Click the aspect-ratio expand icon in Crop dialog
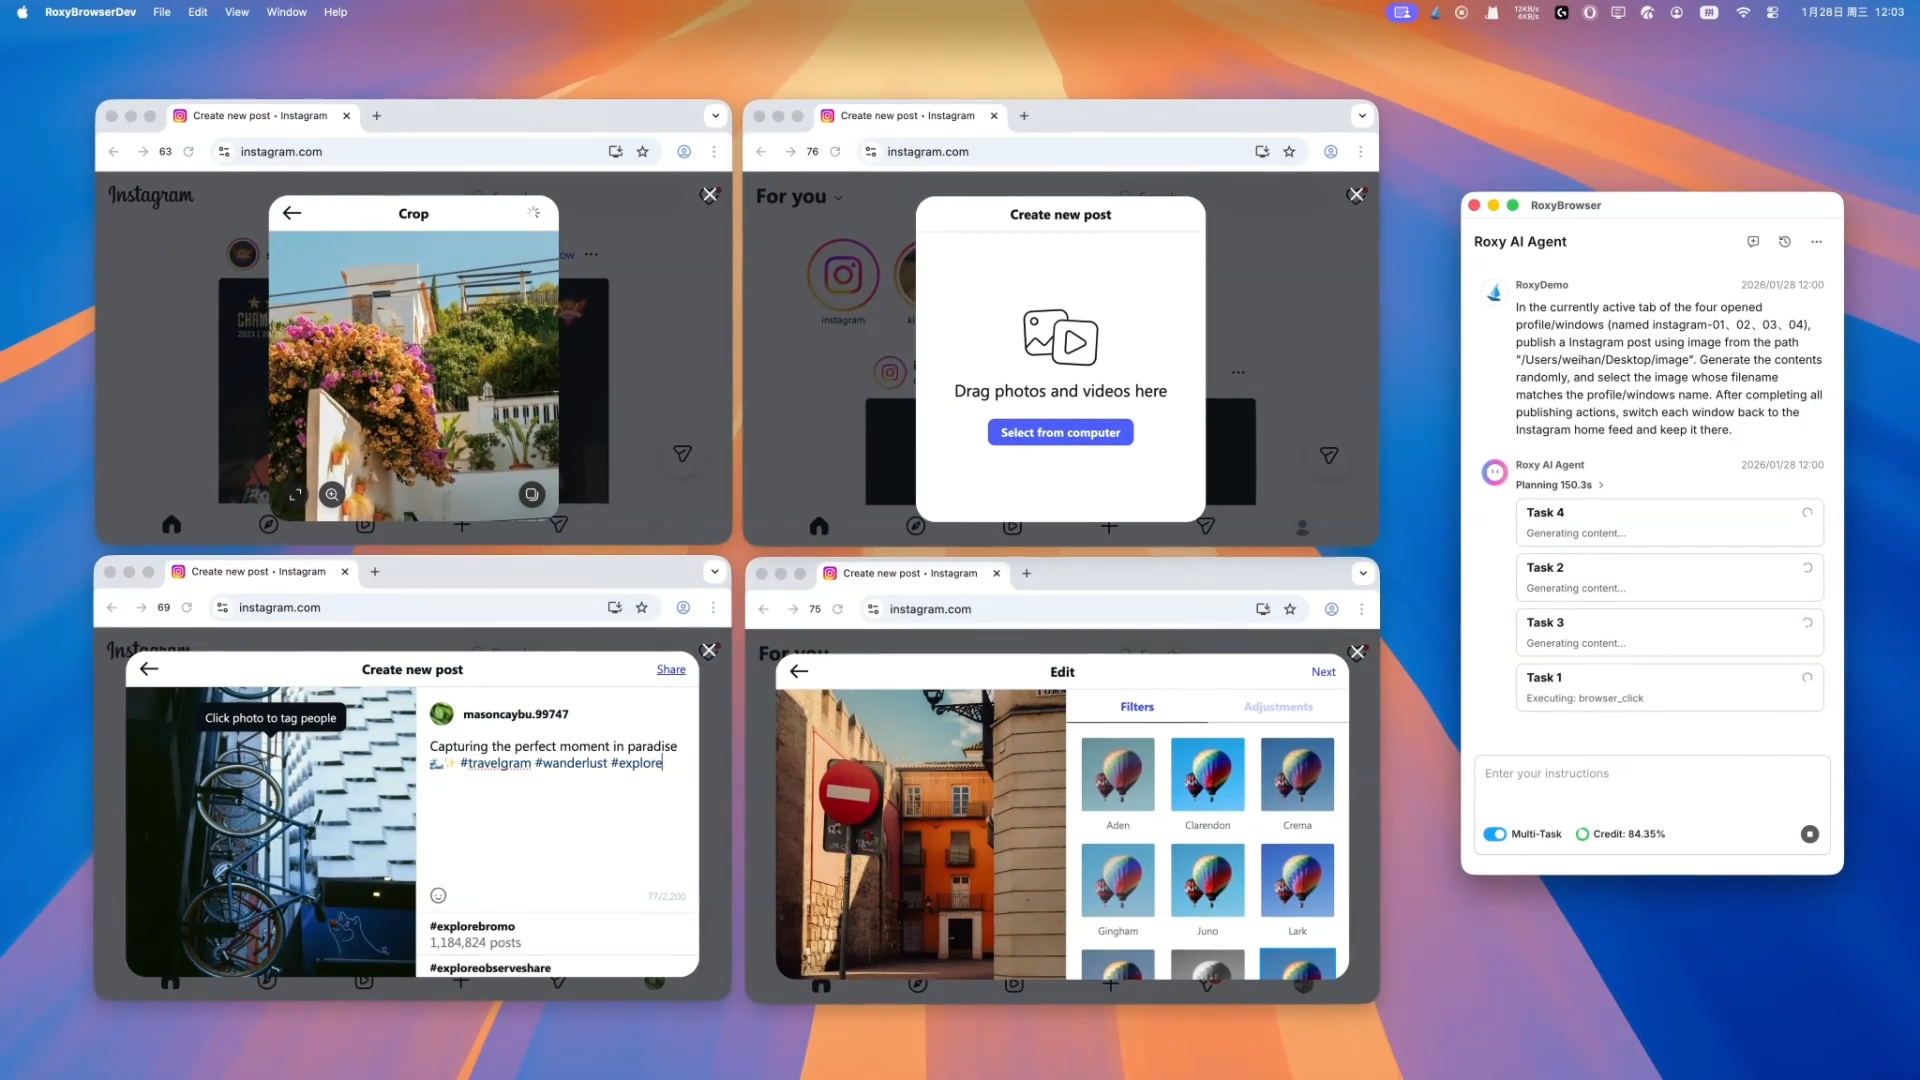This screenshot has height=1080, width=1920. click(x=295, y=494)
